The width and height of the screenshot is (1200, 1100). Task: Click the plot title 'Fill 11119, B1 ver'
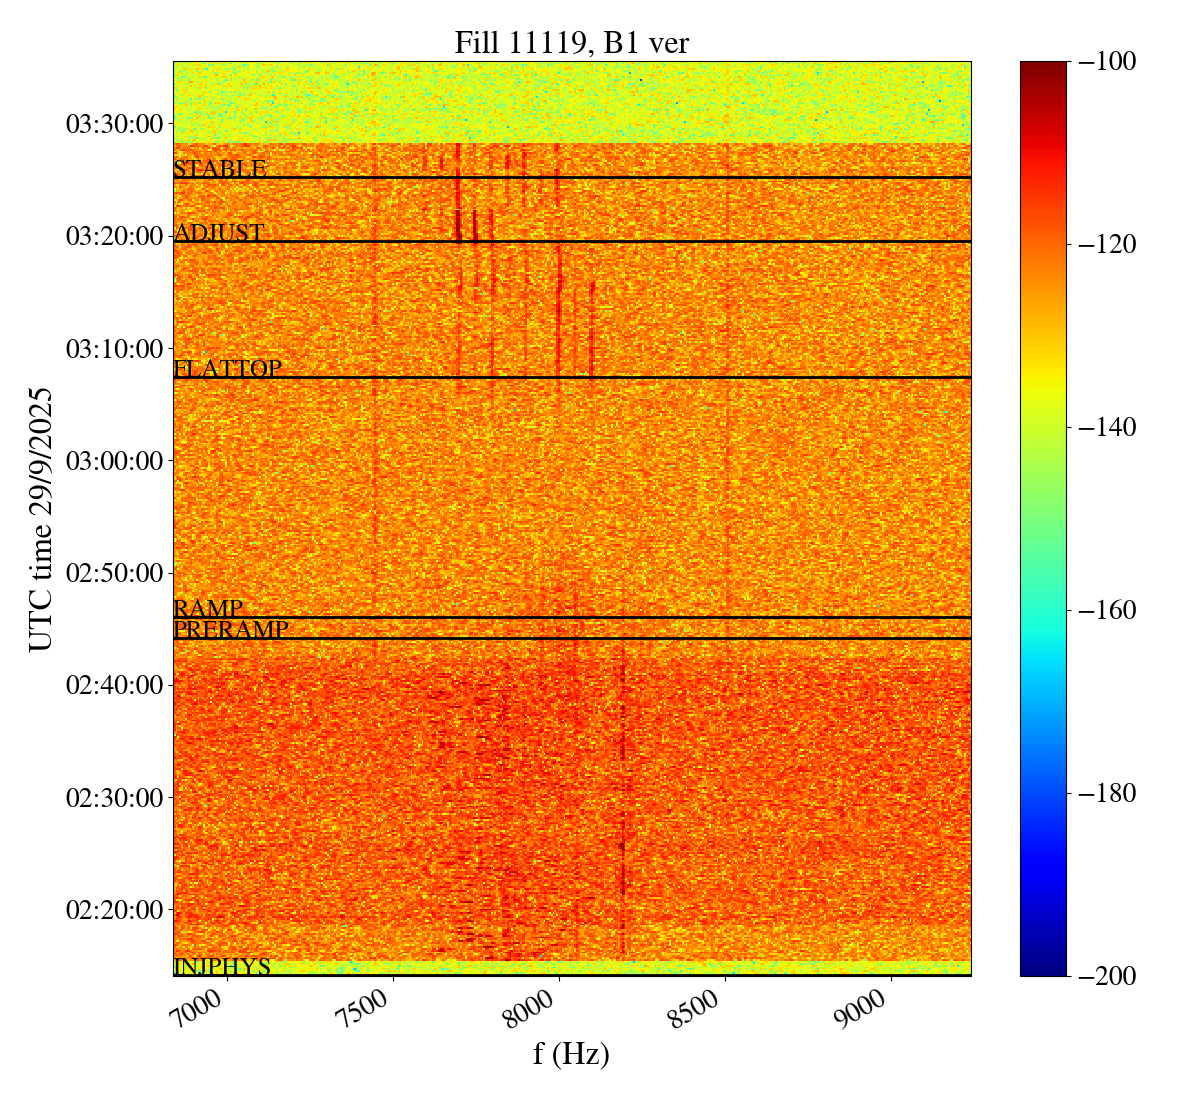tap(571, 43)
